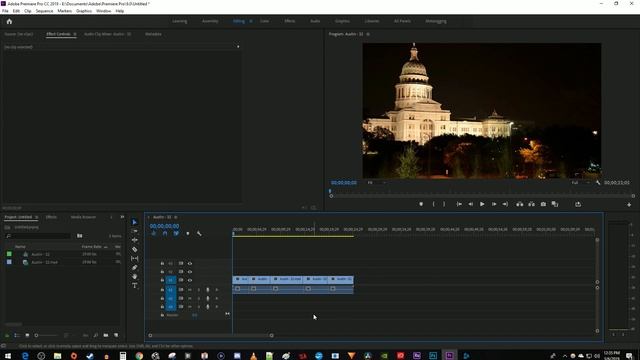Switch to the Effects workspace tab
This screenshot has width=640, height=360.
pyautogui.click(x=290, y=21)
